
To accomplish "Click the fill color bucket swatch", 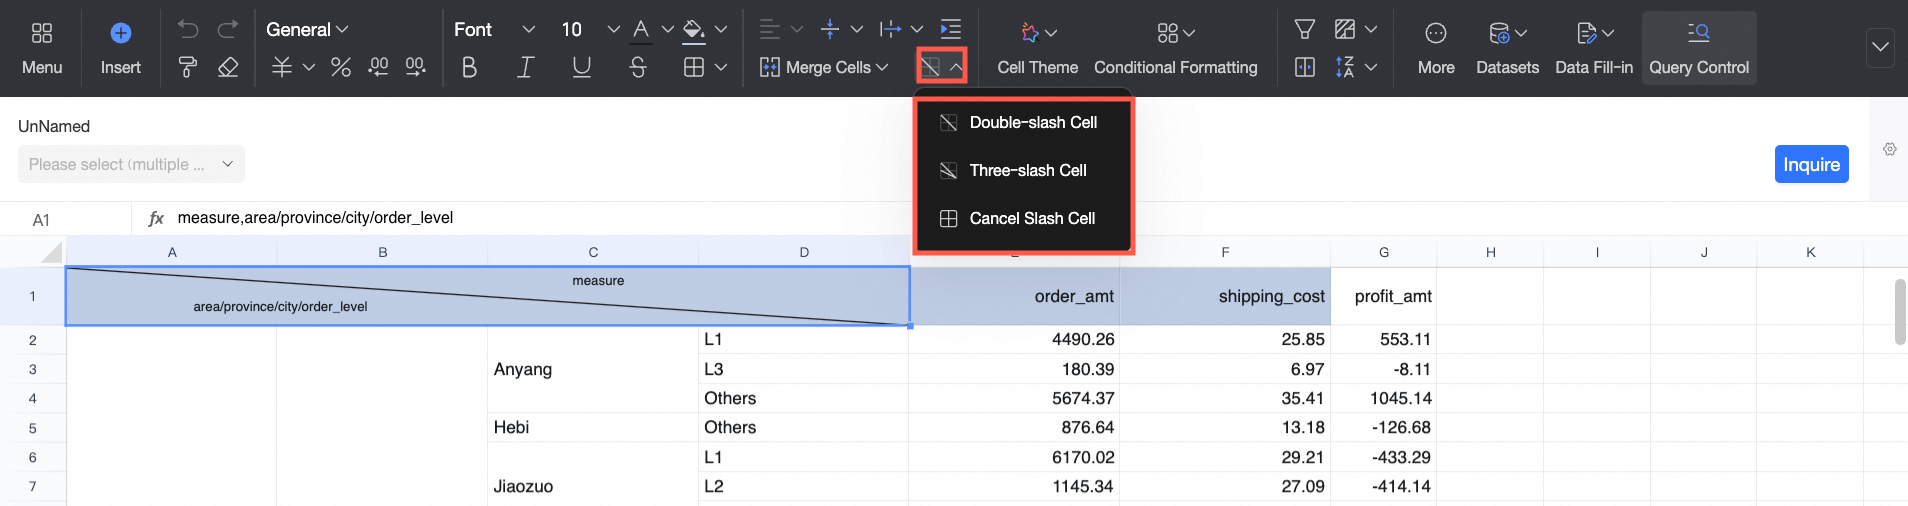I will click(694, 30).
